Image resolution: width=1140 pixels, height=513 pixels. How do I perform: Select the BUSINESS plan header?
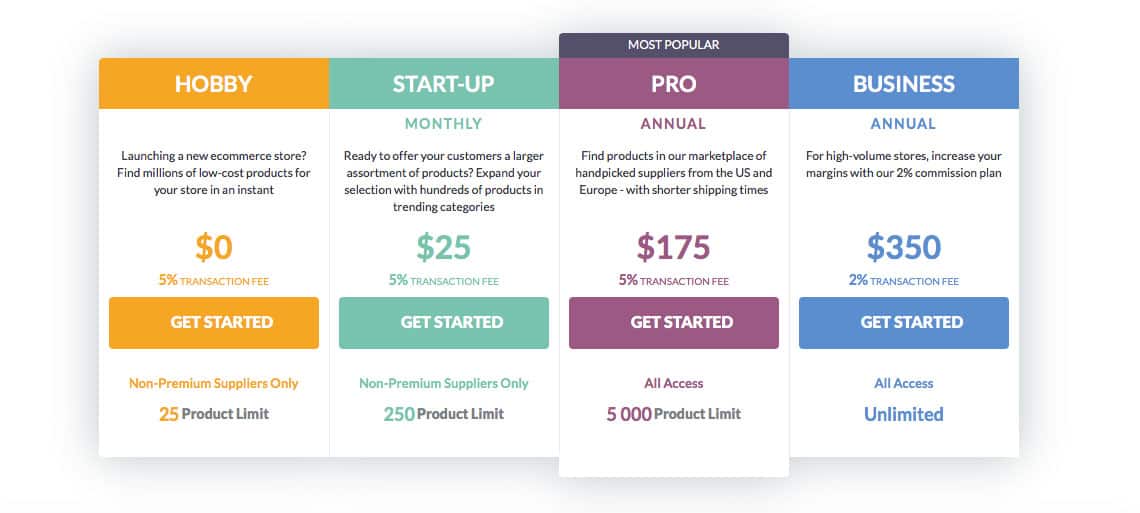pos(904,84)
